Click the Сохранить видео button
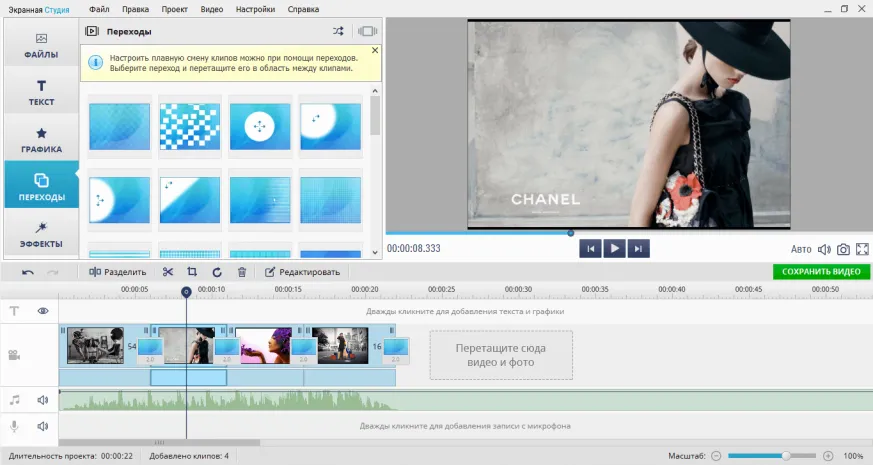 (821, 272)
